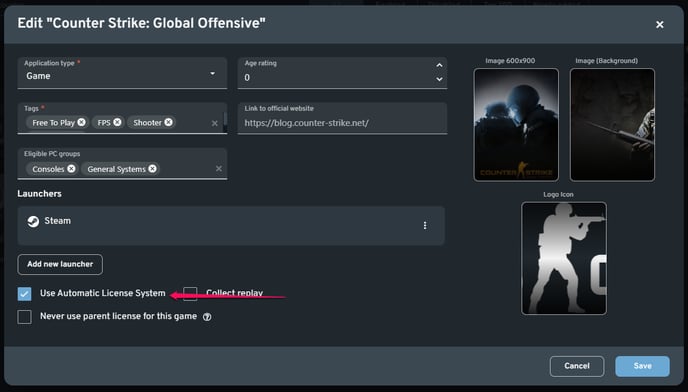
Task: Change the Logo Icon image
Action: coord(564,258)
